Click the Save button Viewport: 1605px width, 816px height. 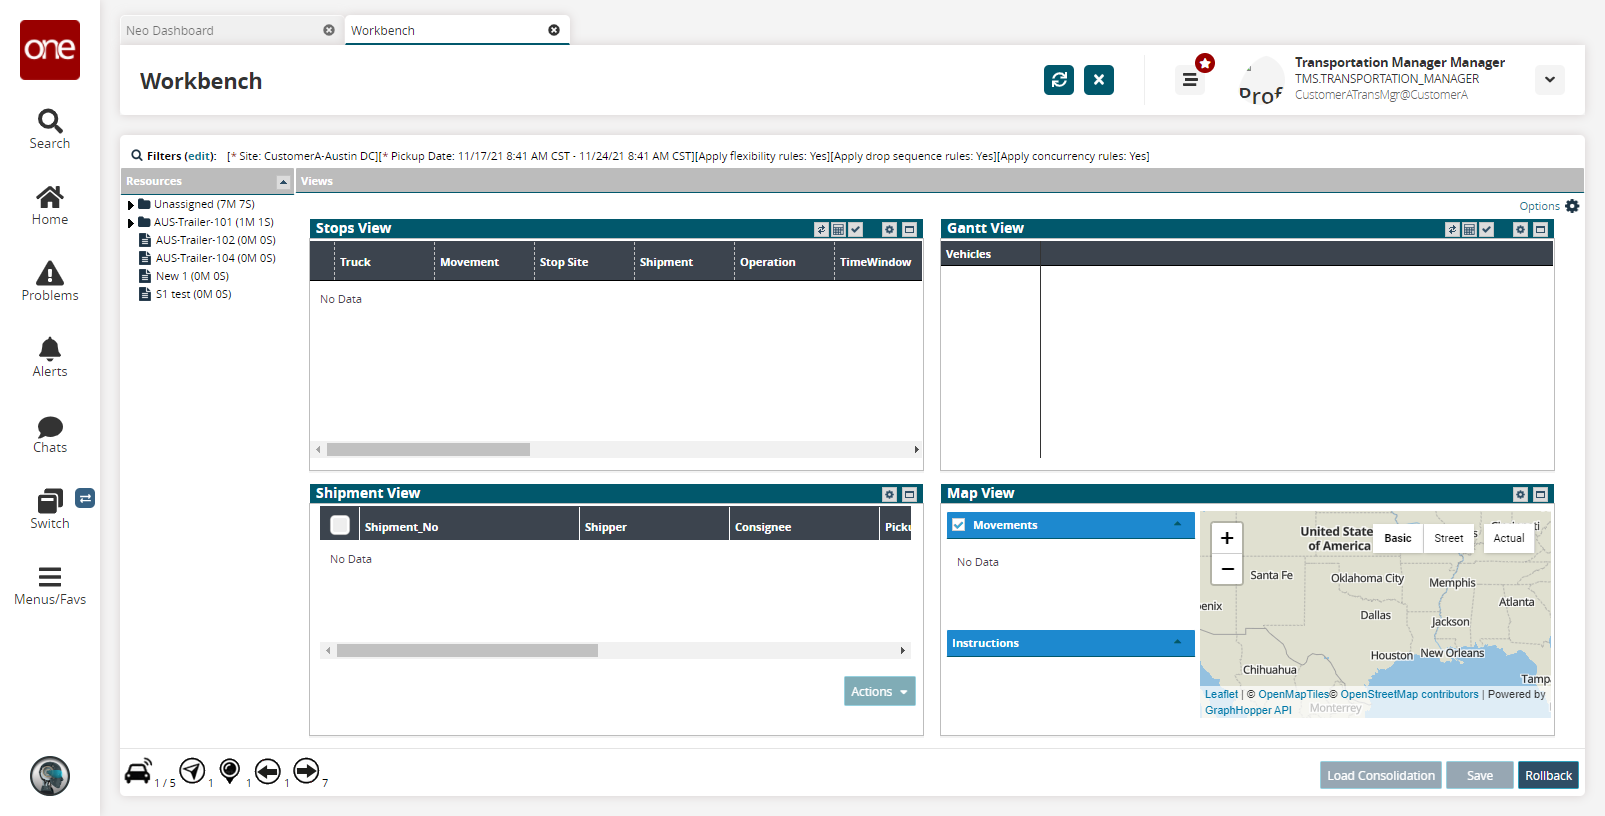1480,775
